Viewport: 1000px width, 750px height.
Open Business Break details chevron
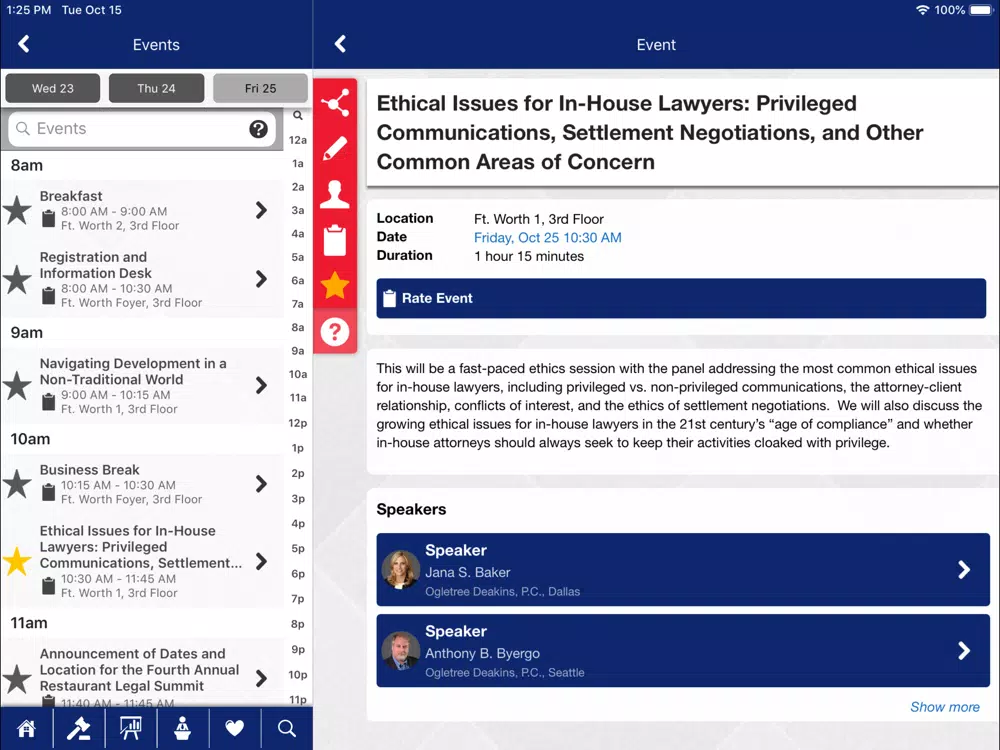click(261, 484)
